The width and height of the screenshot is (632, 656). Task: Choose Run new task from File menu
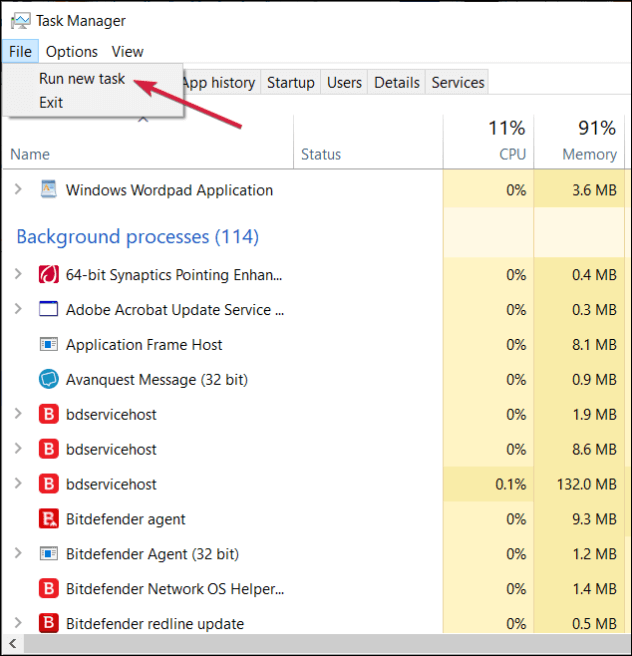[82, 78]
